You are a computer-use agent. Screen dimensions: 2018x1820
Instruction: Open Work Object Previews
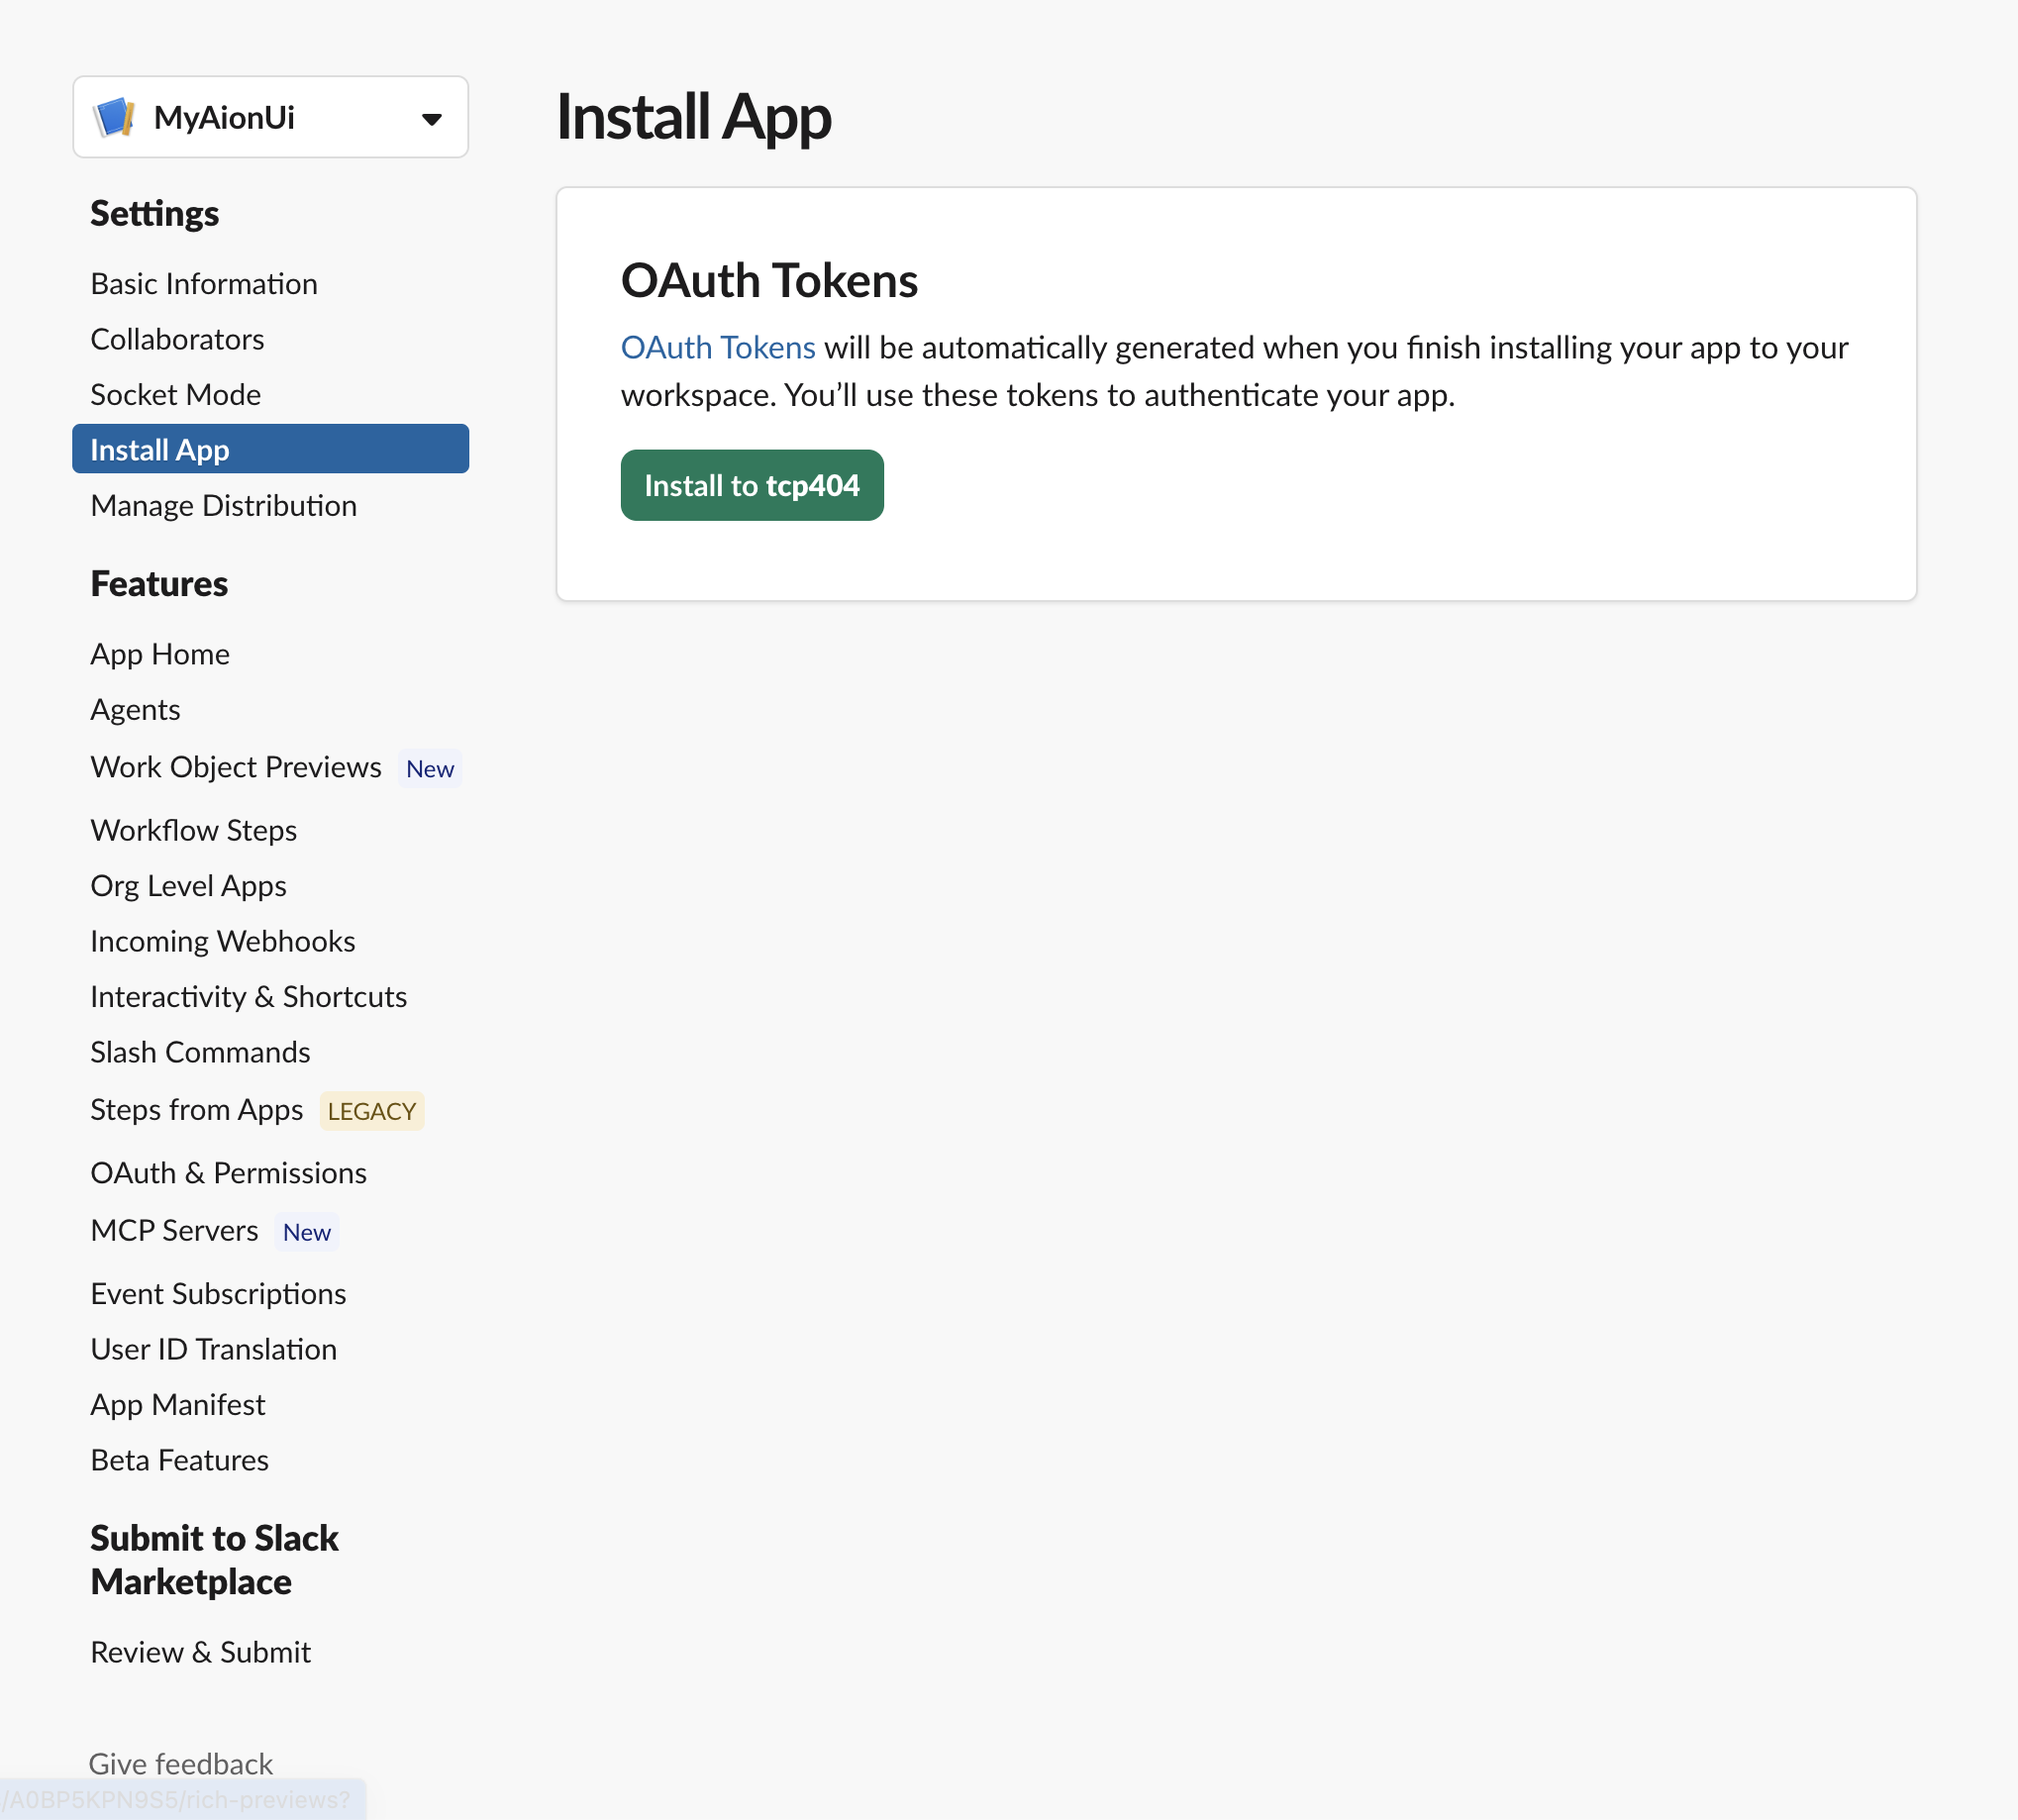click(236, 767)
